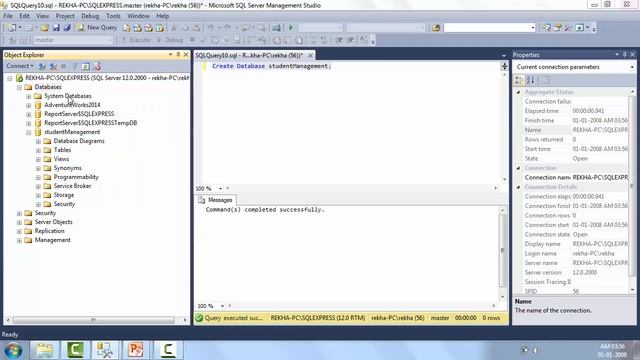Open the Window menu
The image size is (640, 360).
point(138,16)
